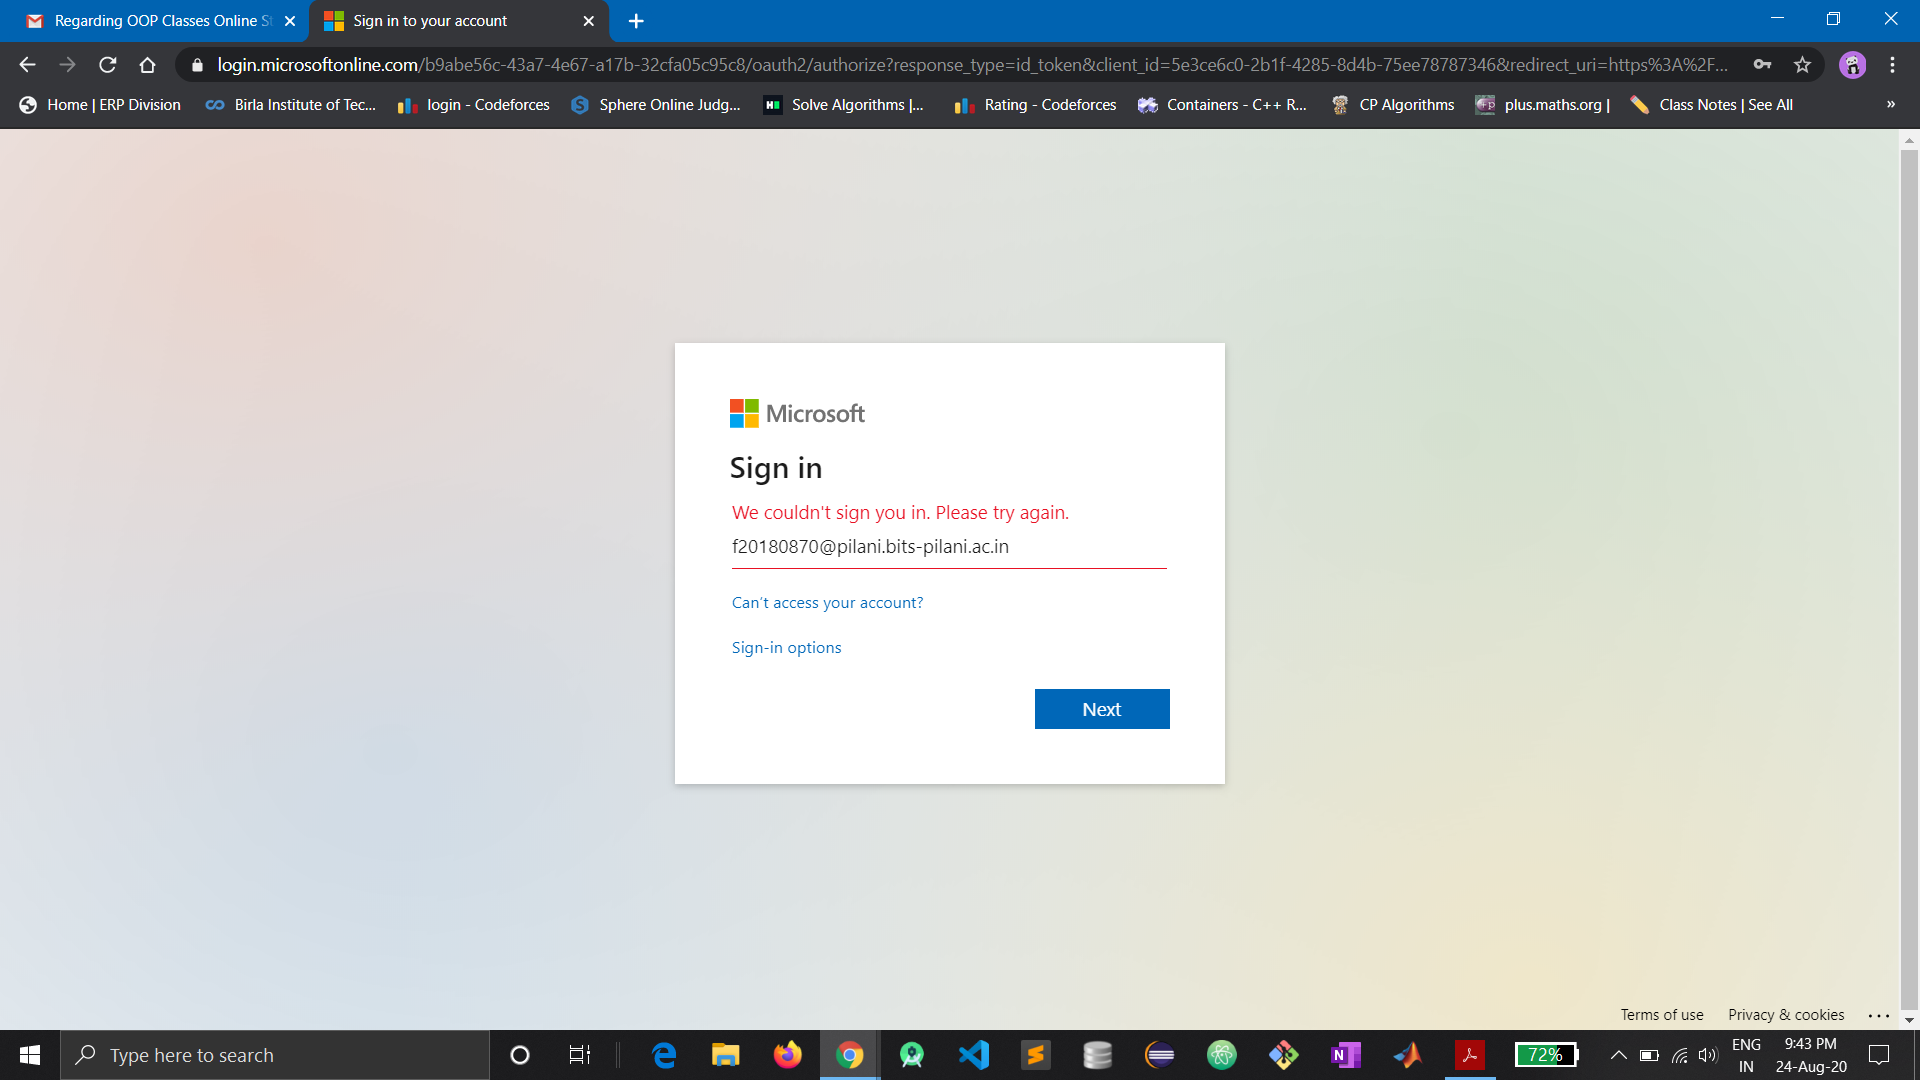The image size is (1920, 1080).
Task: Show hidden system tray icons
Action: point(1618,1055)
